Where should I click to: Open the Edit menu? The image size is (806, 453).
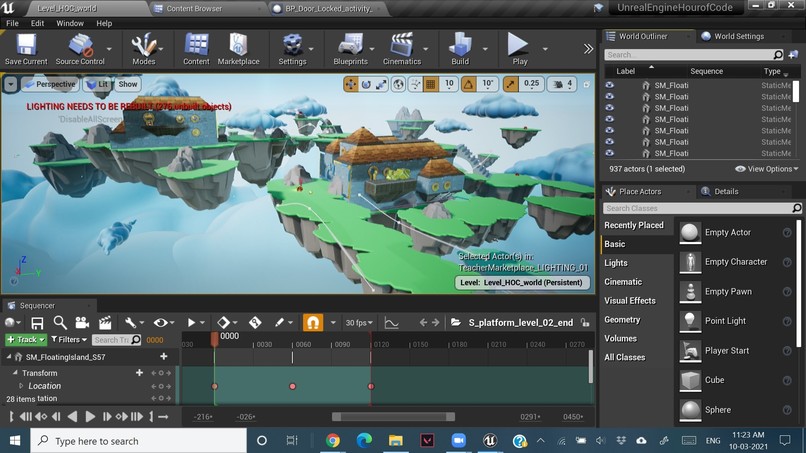[x=37, y=23]
